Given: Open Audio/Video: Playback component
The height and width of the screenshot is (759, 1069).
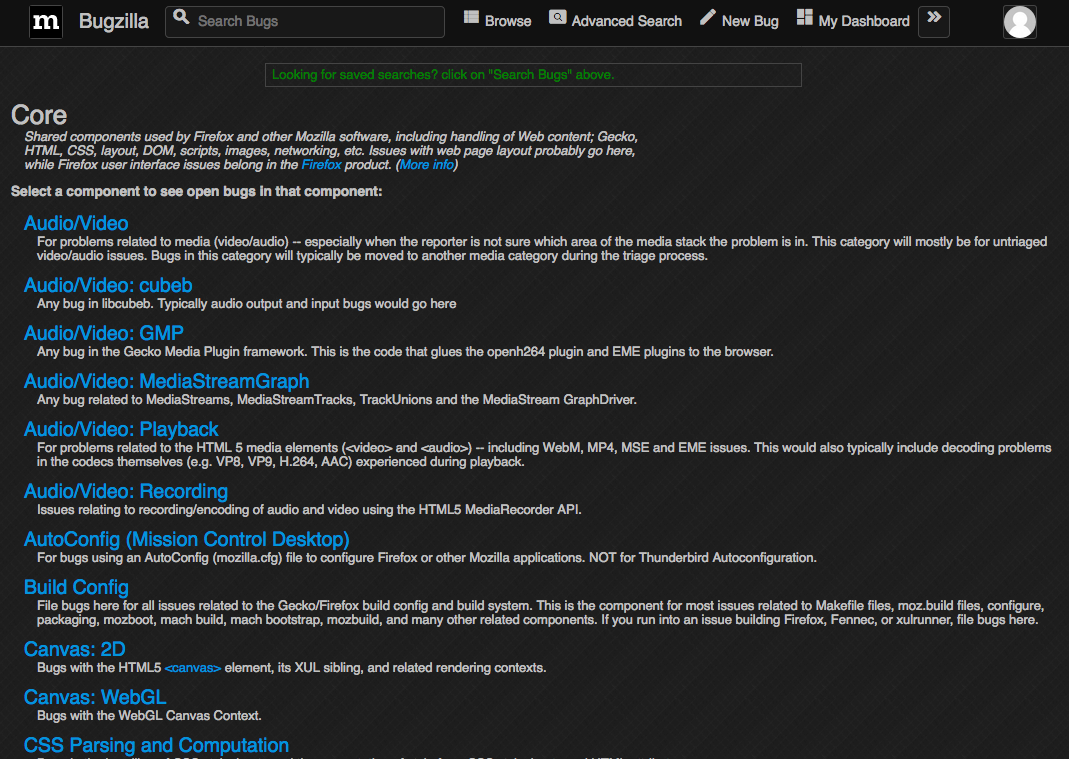Looking at the screenshot, I should click(121, 429).
